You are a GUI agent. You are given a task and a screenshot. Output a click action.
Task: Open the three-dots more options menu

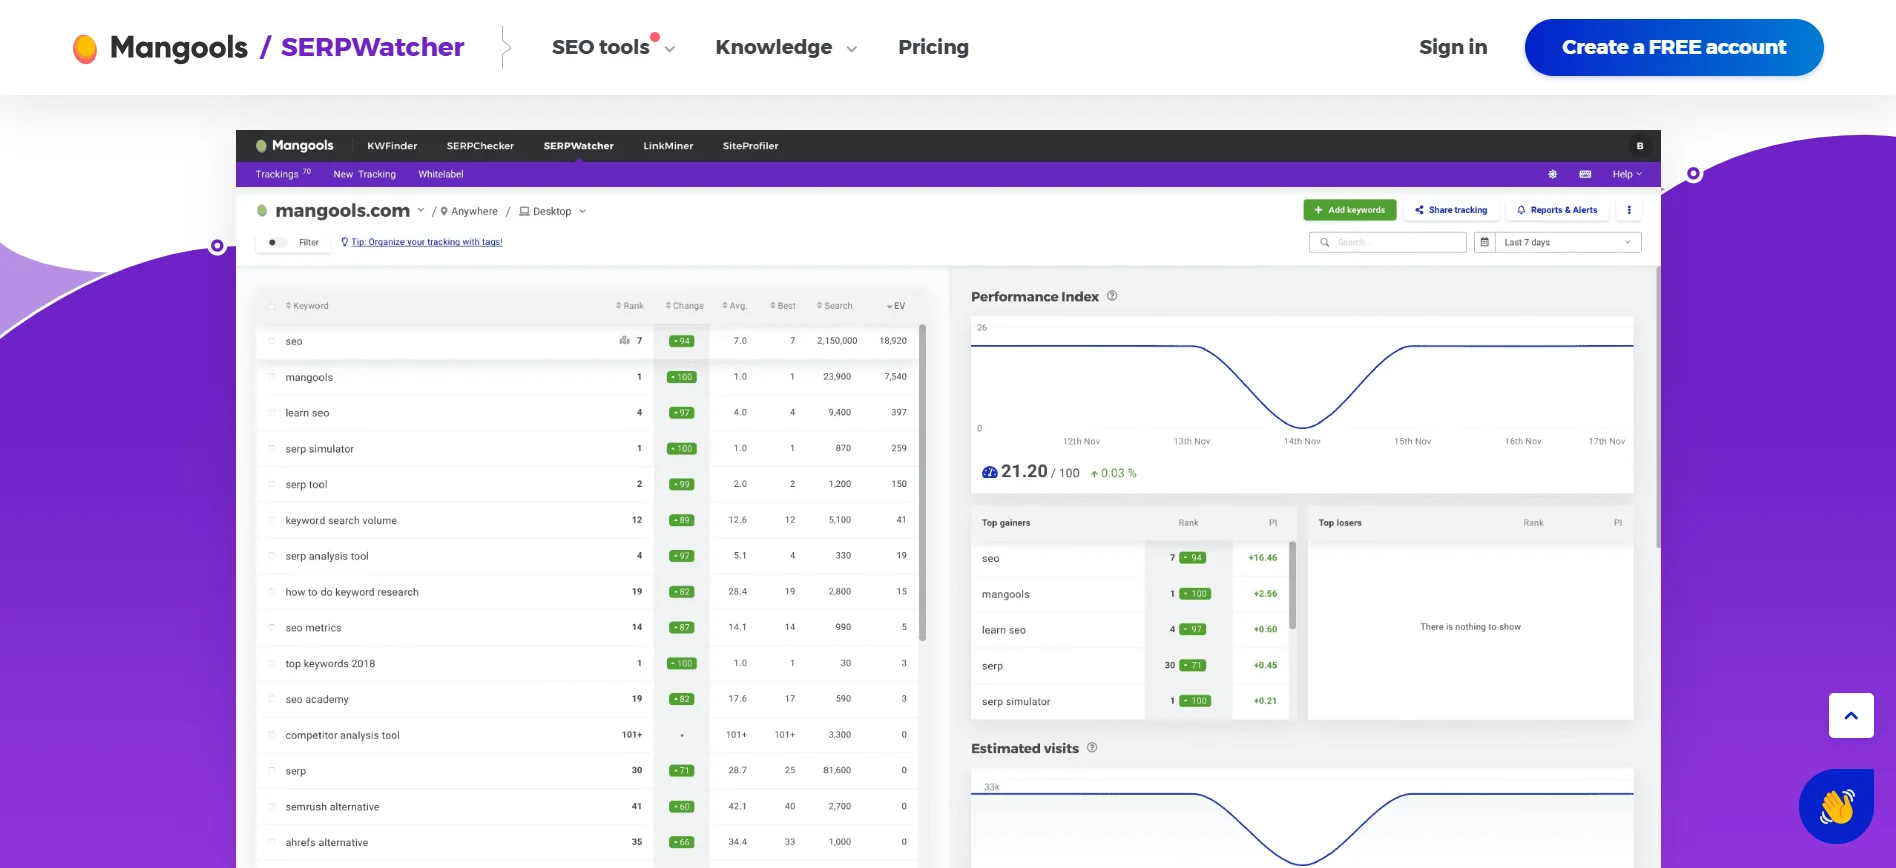pyautogui.click(x=1629, y=210)
